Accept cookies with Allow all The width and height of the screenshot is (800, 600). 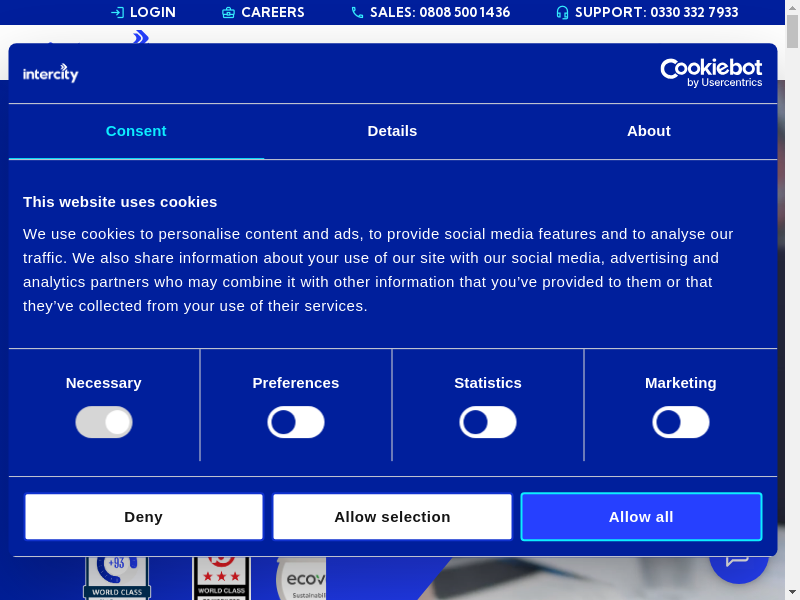pos(641,517)
